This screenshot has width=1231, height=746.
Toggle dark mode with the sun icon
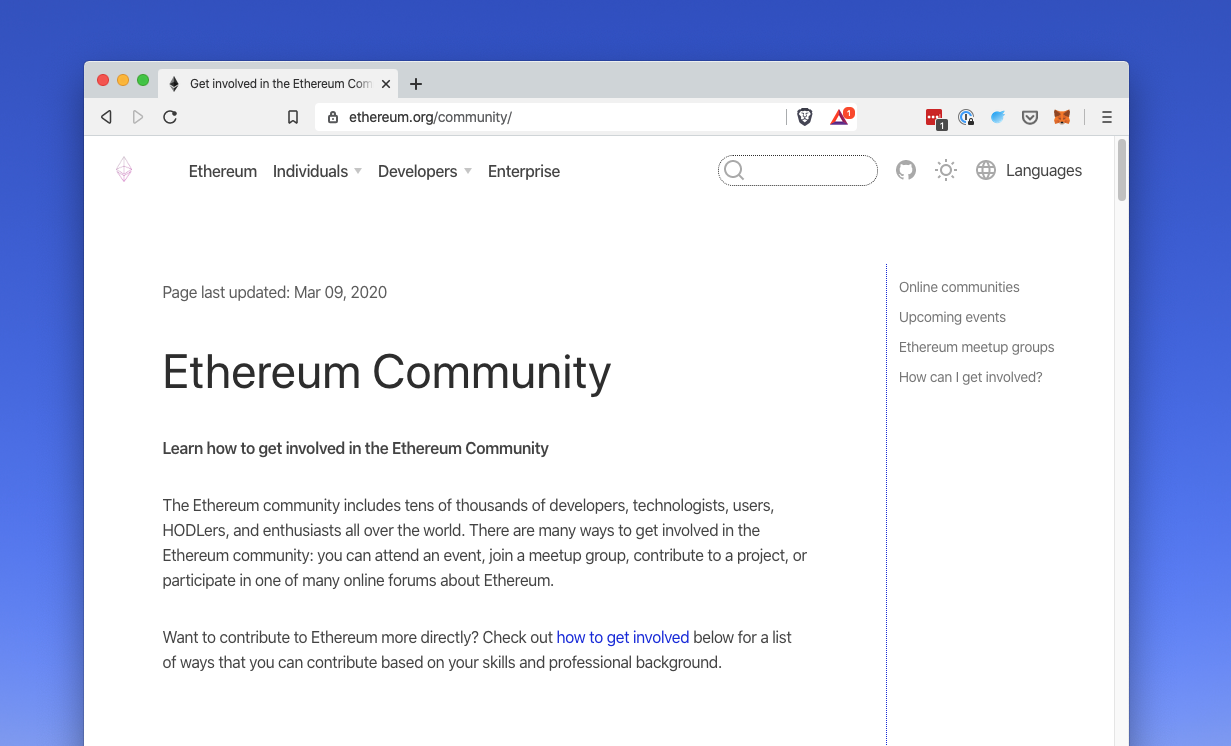click(946, 171)
